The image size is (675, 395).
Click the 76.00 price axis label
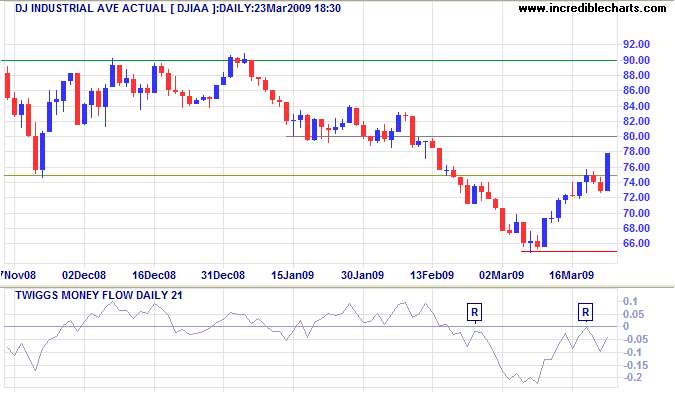[636, 167]
